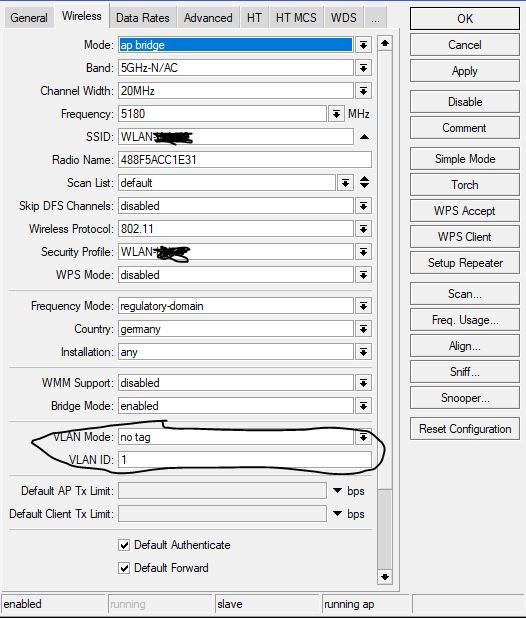The width and height of the screenshot is (526, 619).
Task: Click the Apply button
Action: [x=465, y=71]
